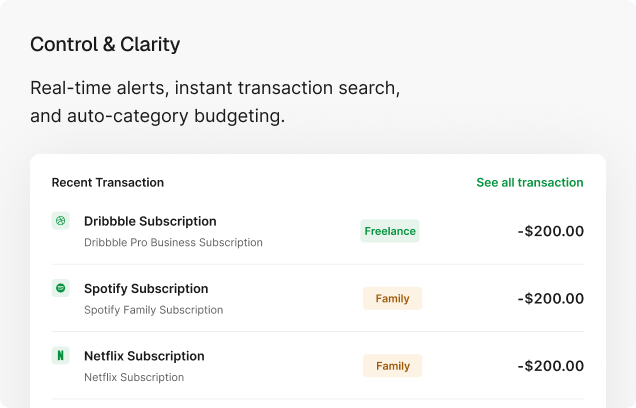Click the Recent Transaction header
636x408 pixels.
click(x=108, y=182)
